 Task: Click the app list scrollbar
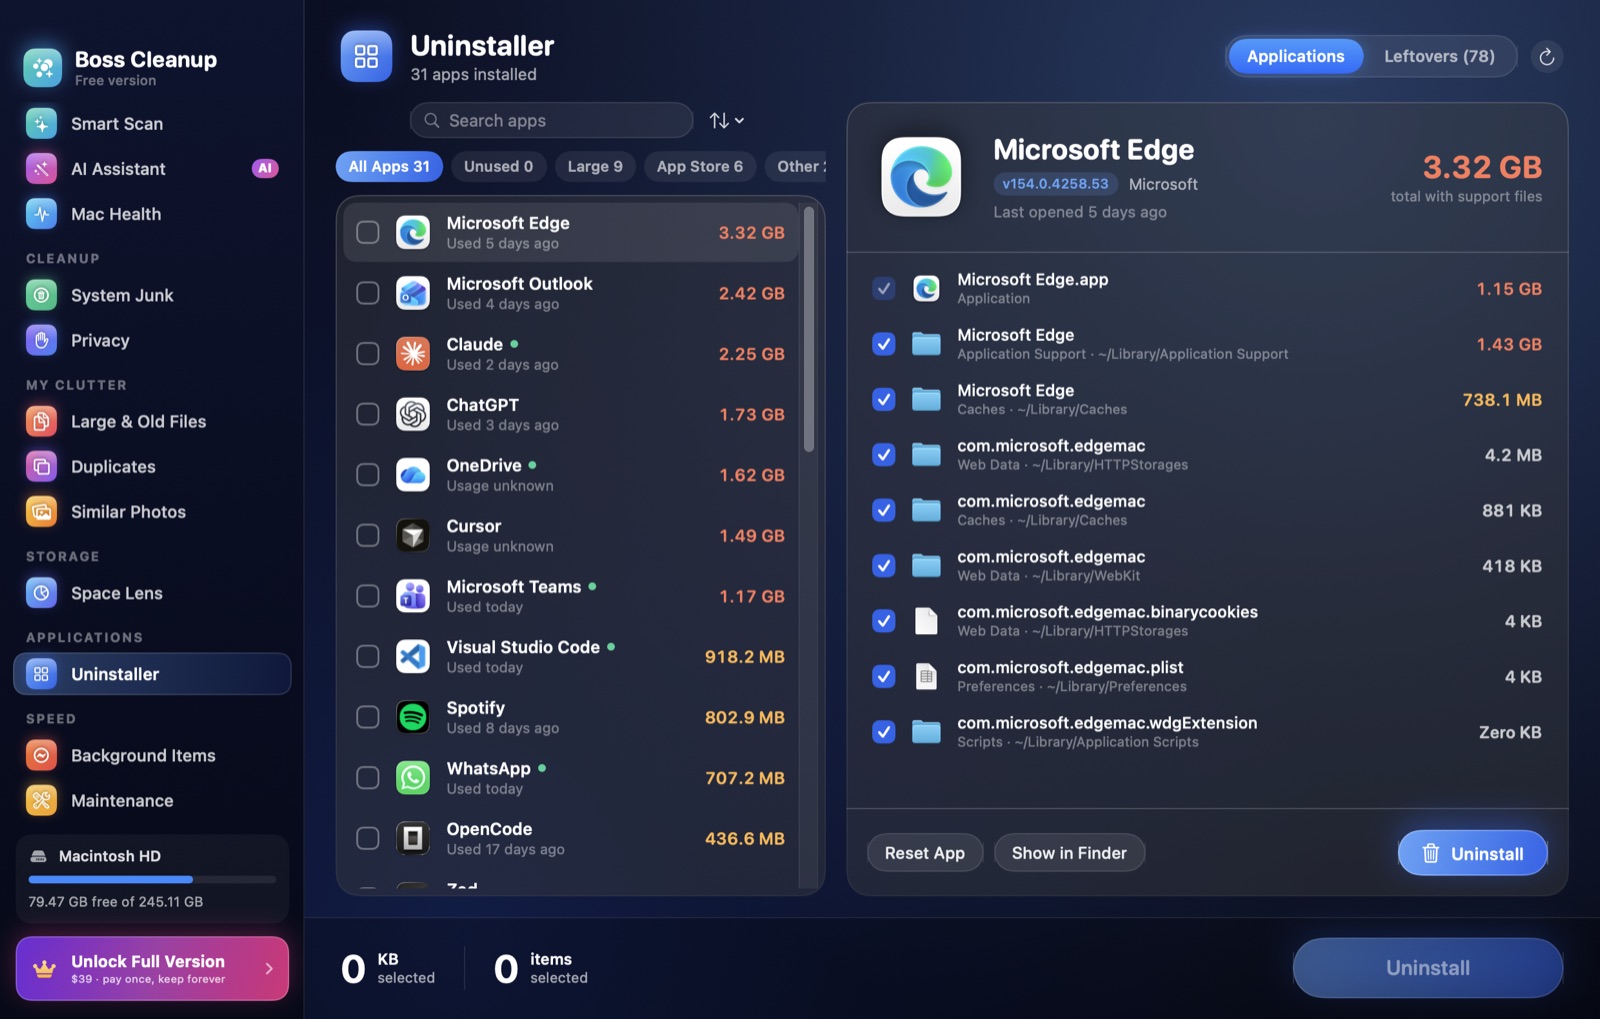[809, 330]
